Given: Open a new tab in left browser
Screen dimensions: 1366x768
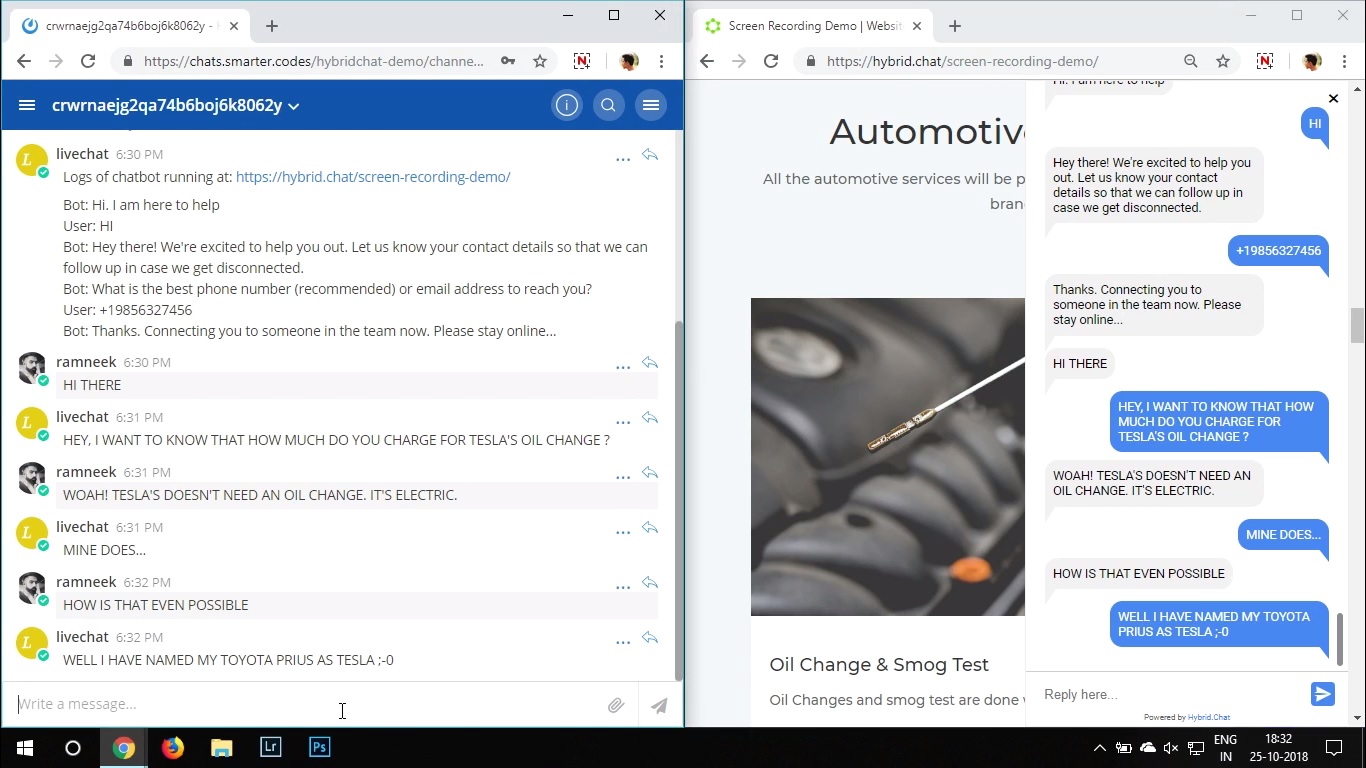Looking at the screenshot, I should tap(272, 26).
